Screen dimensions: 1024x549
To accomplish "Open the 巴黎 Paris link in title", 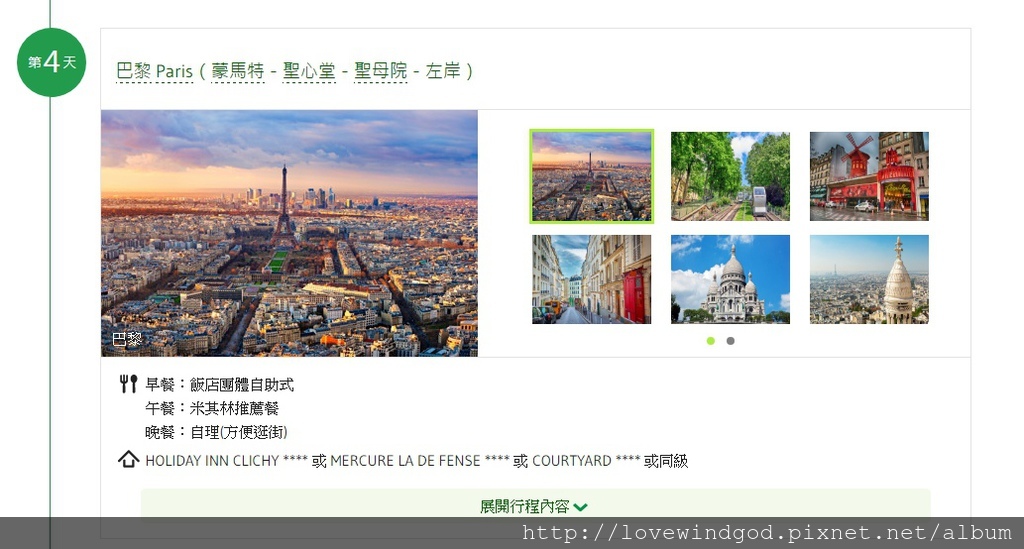I will [x=155, y=71].
